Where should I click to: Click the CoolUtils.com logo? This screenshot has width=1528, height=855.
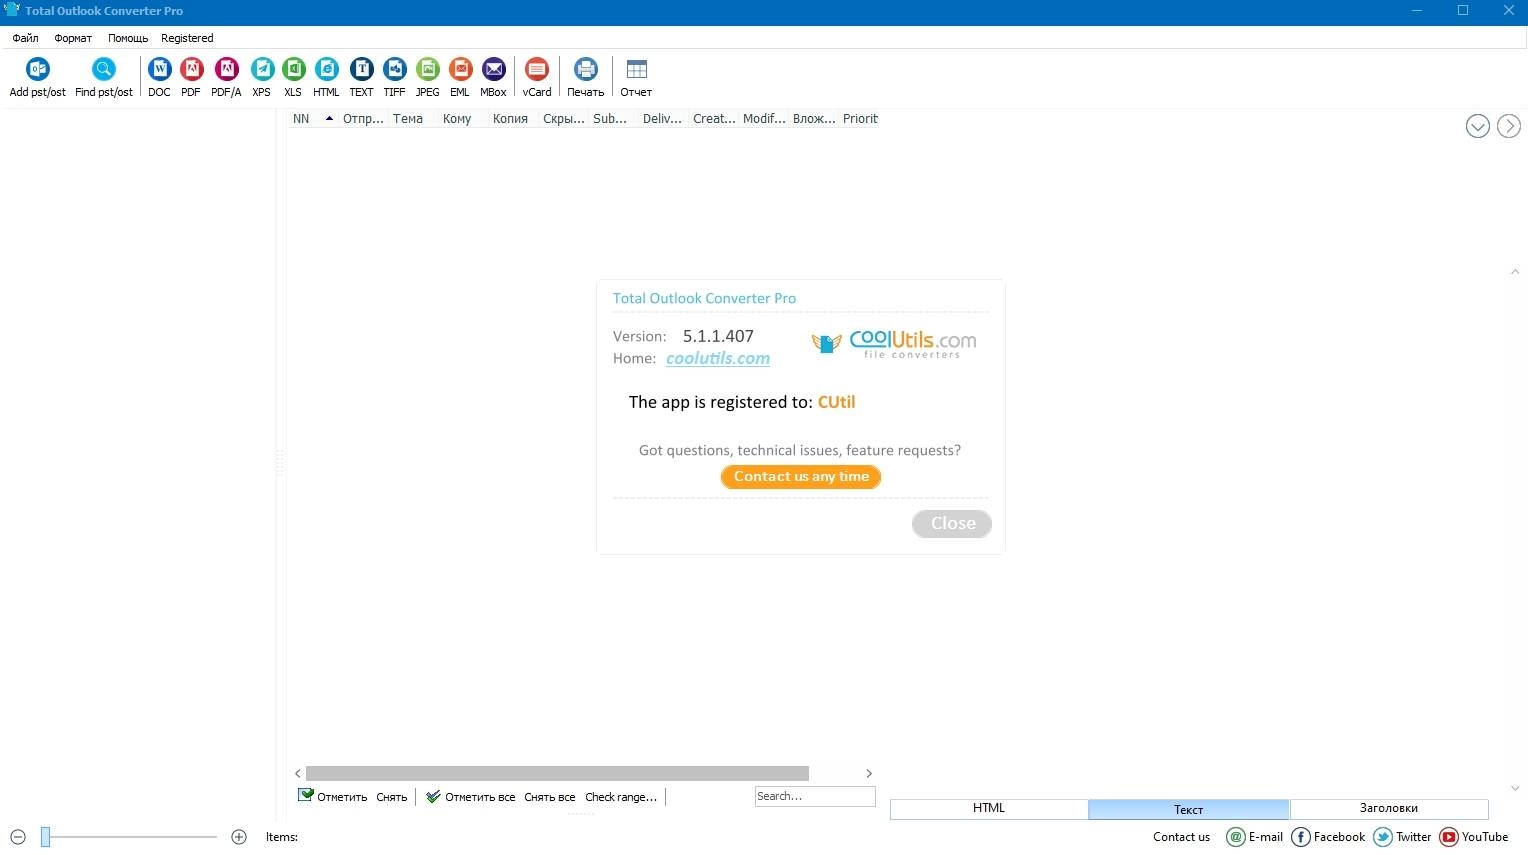[x=894, y=343]
